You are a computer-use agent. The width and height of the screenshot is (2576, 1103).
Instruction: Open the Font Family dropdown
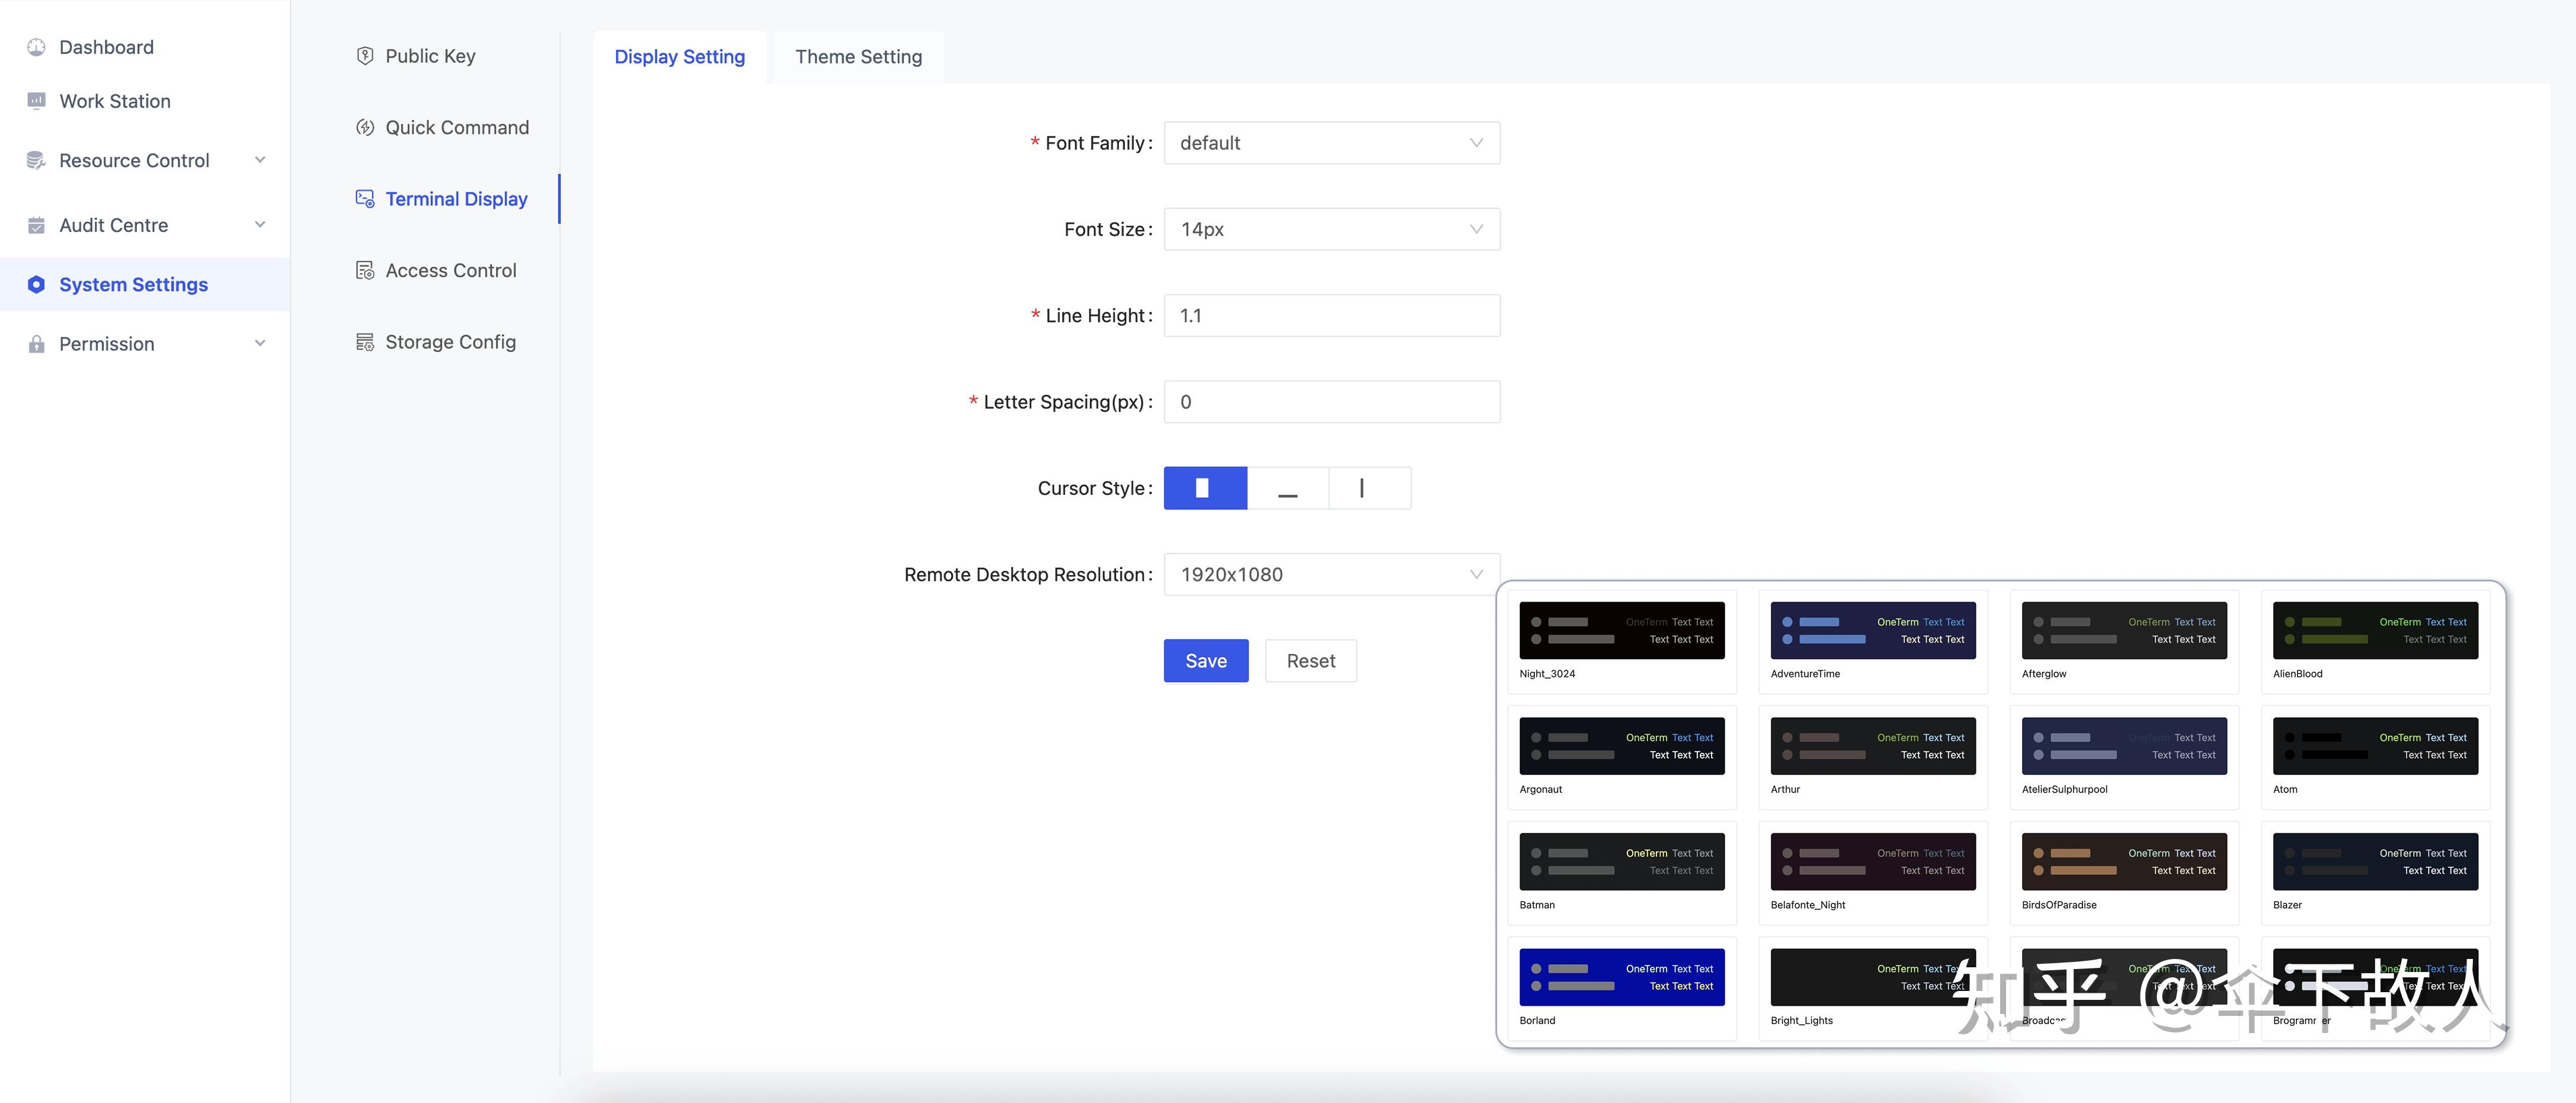[1331, 143]
